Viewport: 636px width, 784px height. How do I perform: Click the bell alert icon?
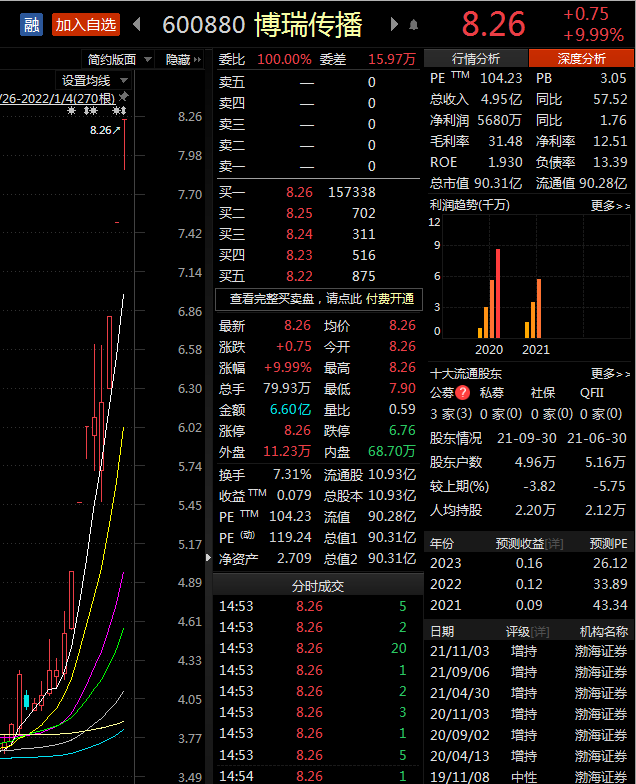click(414, 24)
